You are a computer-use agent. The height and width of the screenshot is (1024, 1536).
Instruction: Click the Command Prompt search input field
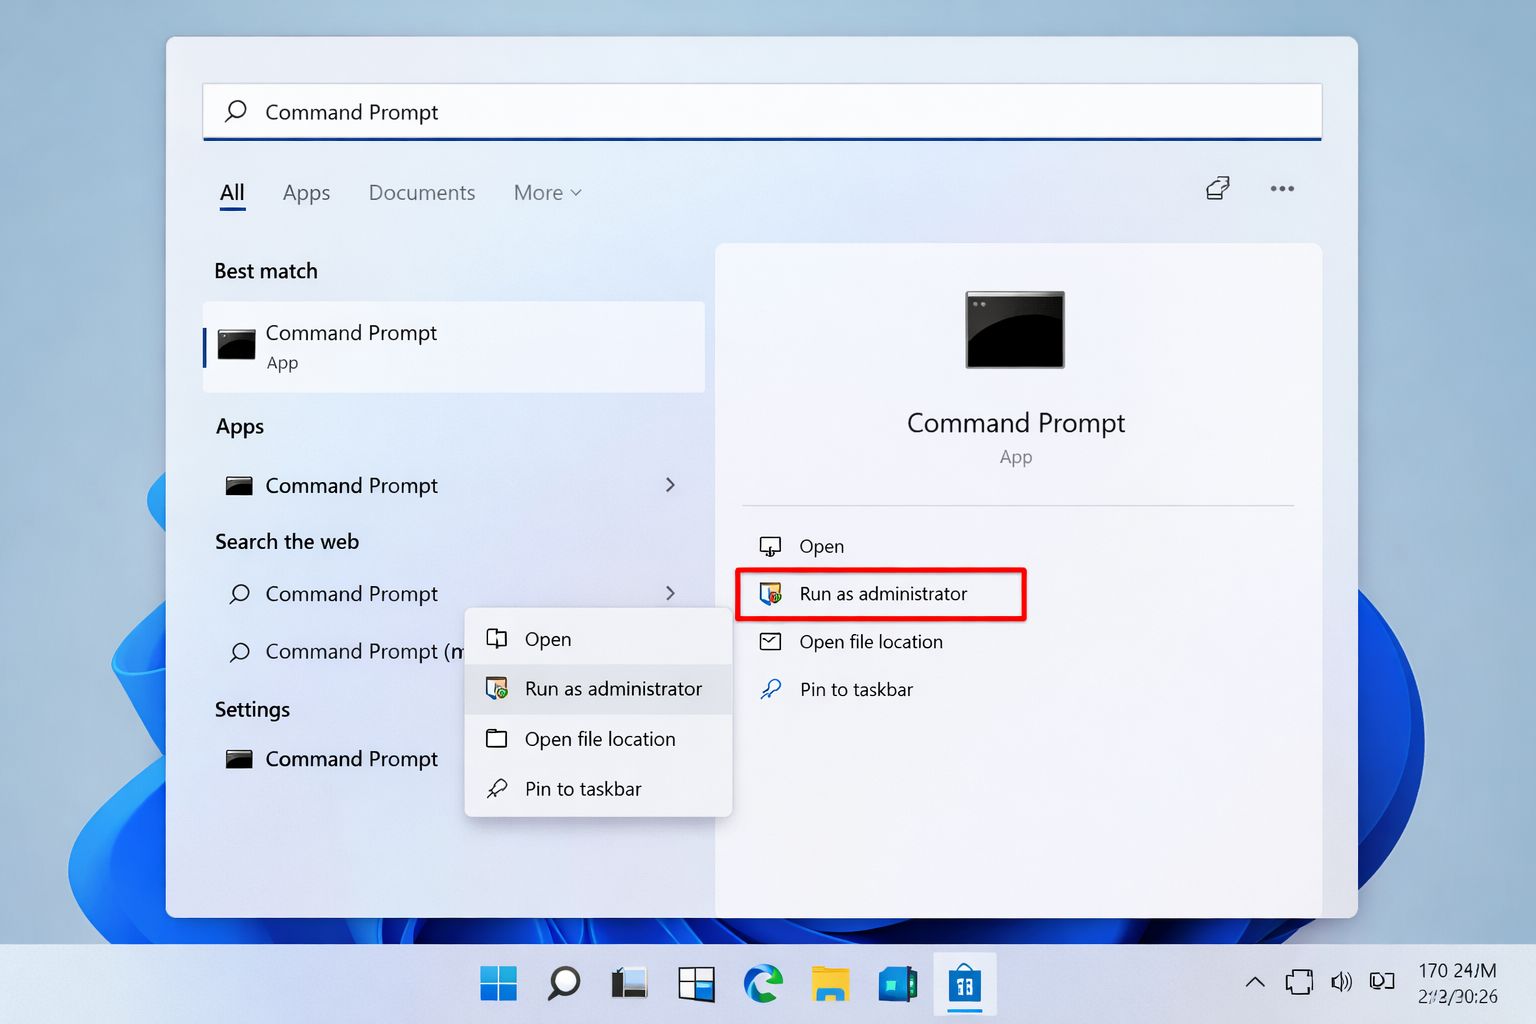tap(760, 112)
